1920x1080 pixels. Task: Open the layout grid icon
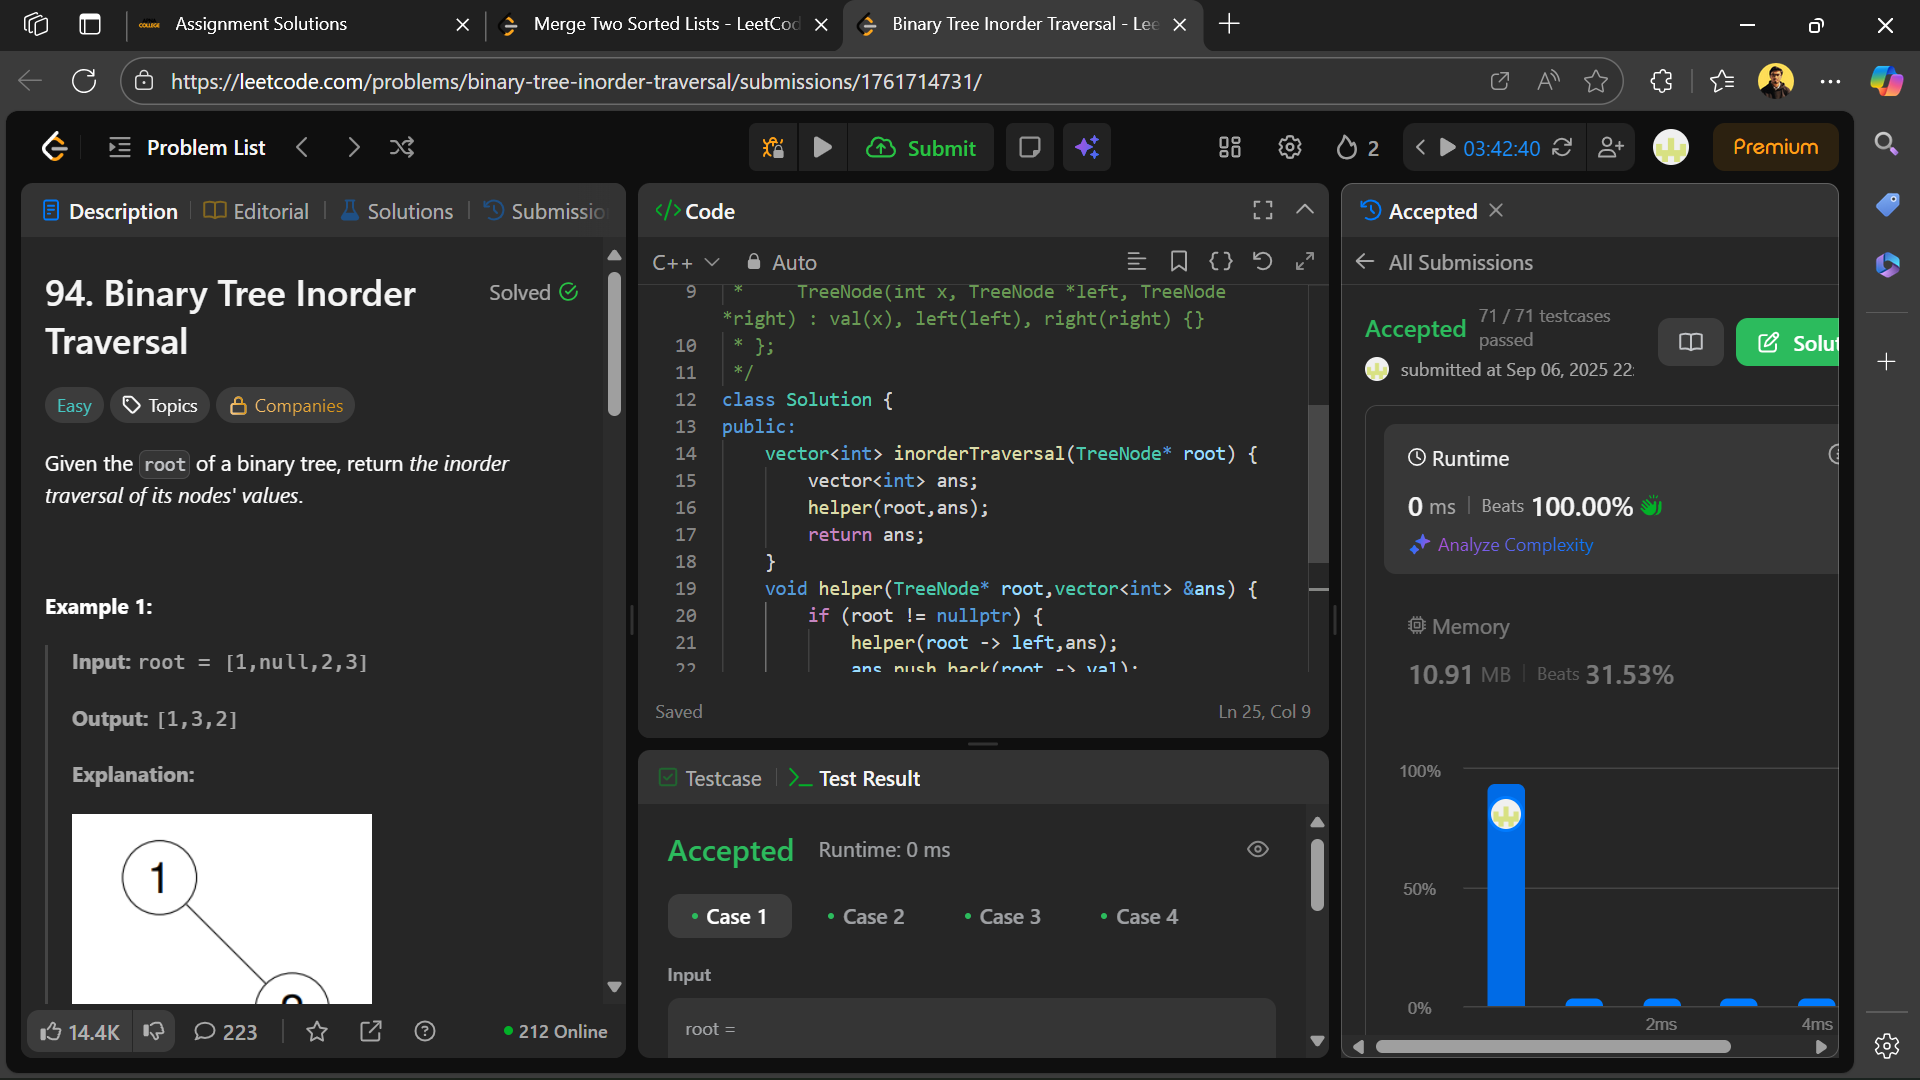(x=1229, y=148)
